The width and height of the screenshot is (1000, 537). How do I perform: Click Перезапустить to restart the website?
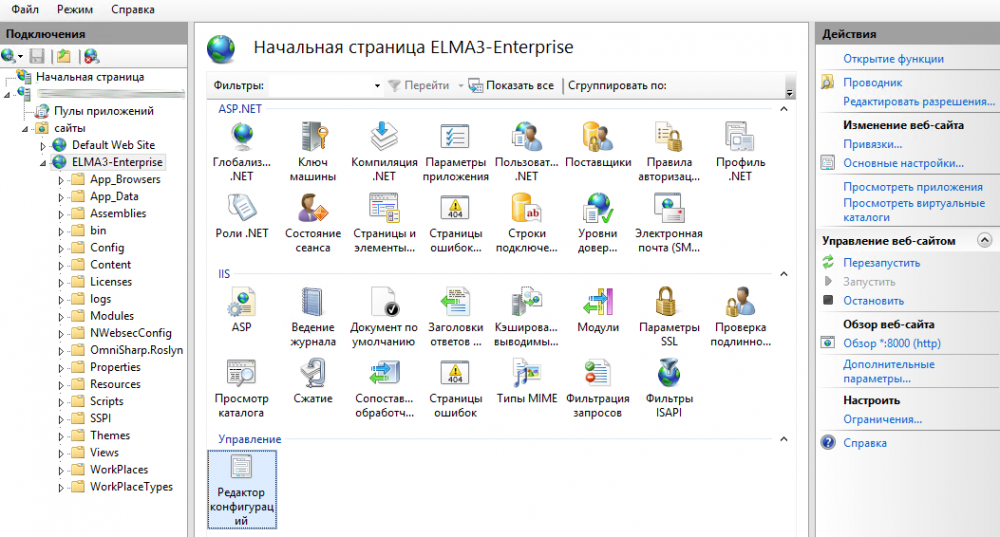[881, 263]
